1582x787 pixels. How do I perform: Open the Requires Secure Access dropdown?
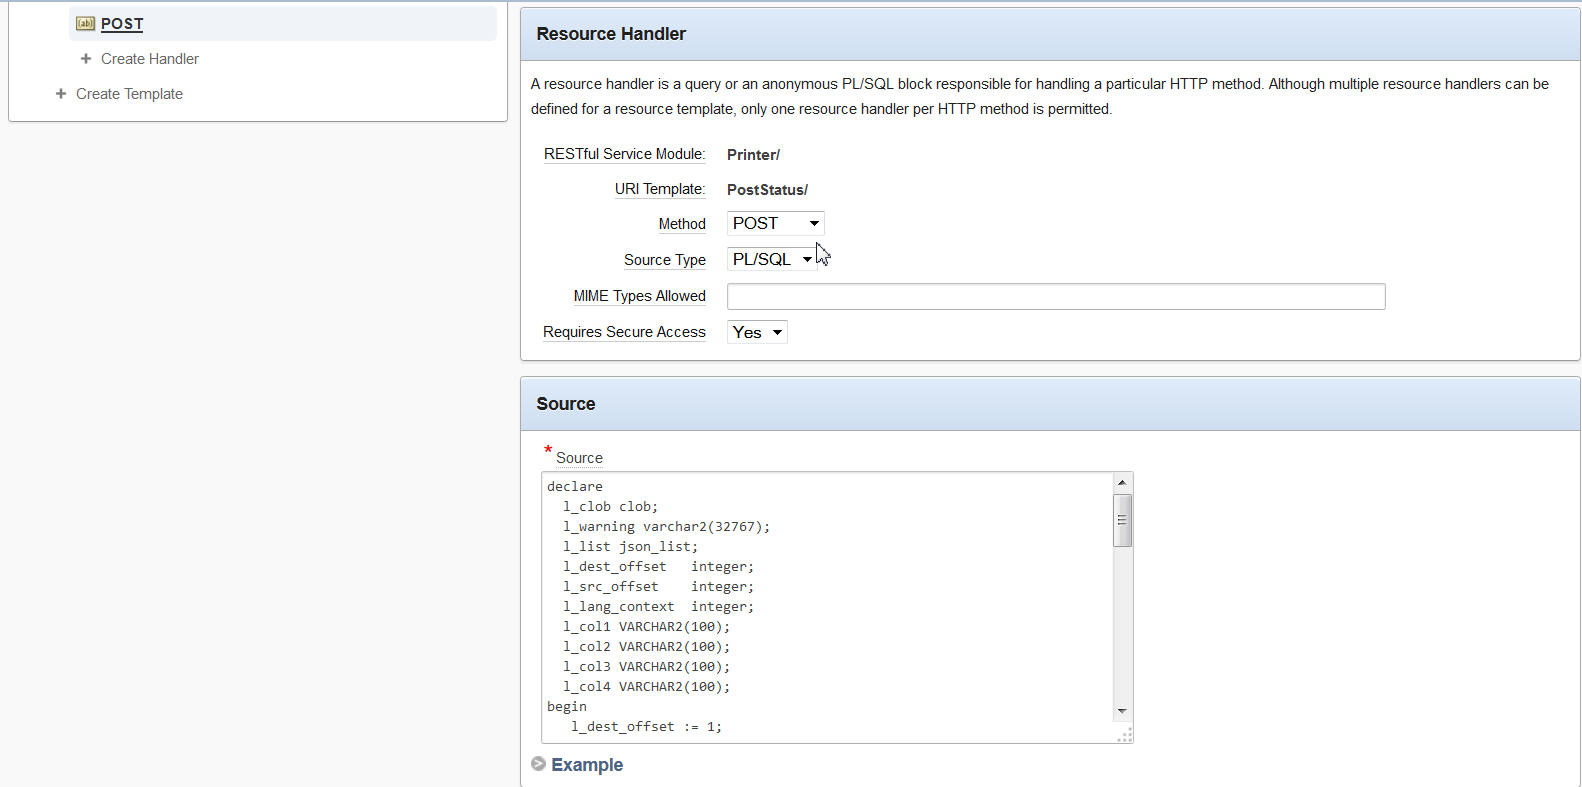757,332
